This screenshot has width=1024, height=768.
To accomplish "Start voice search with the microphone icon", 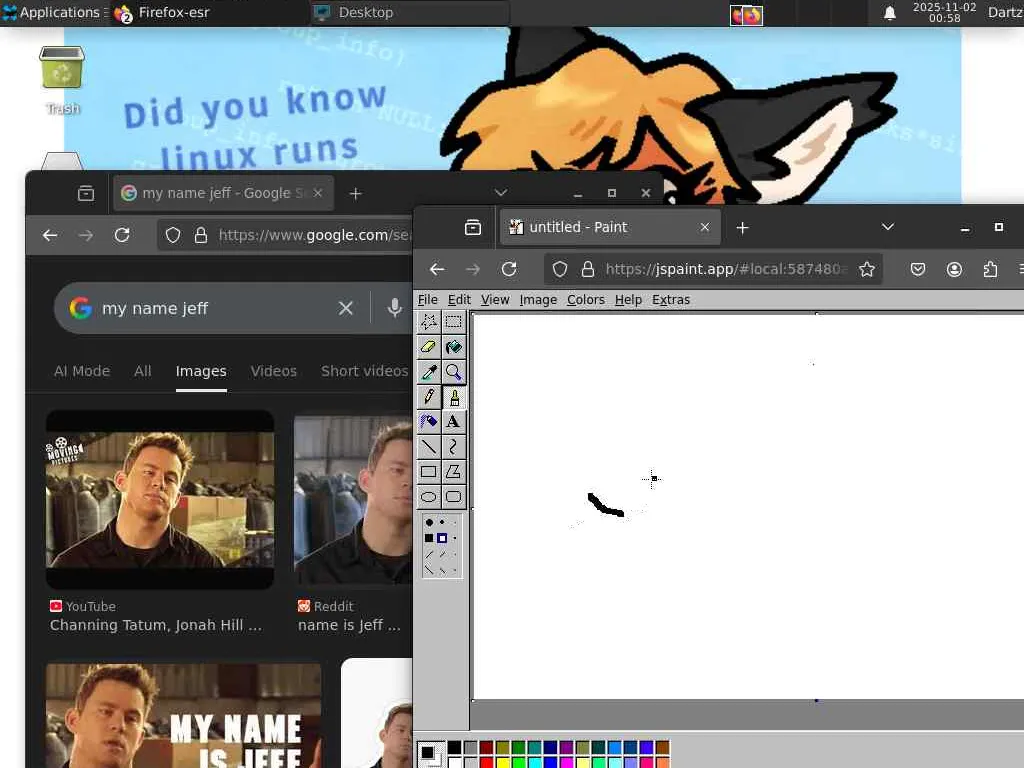I will click(x=394, y=308).
